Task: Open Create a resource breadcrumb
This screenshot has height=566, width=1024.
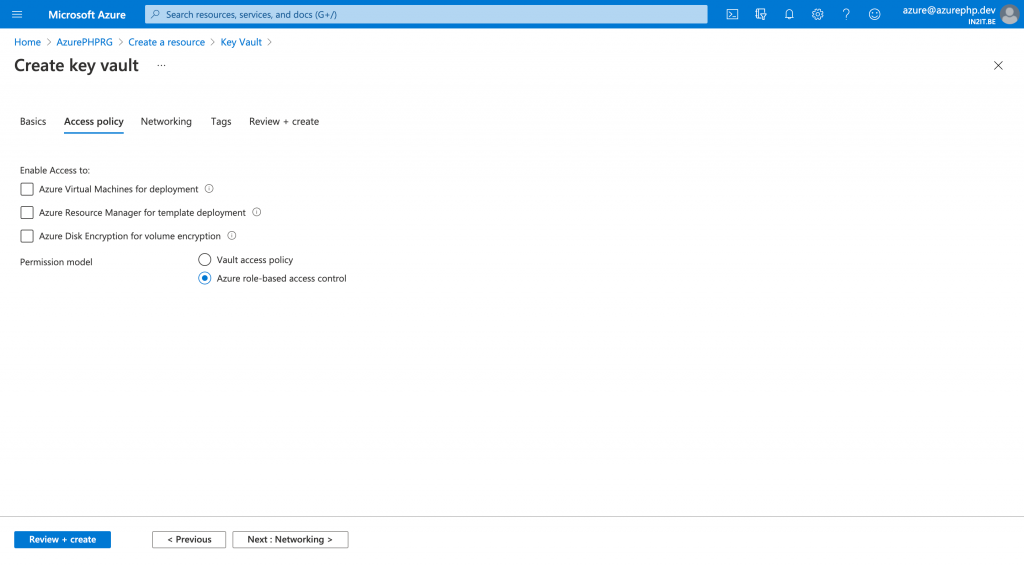Action: pos(167,42)
